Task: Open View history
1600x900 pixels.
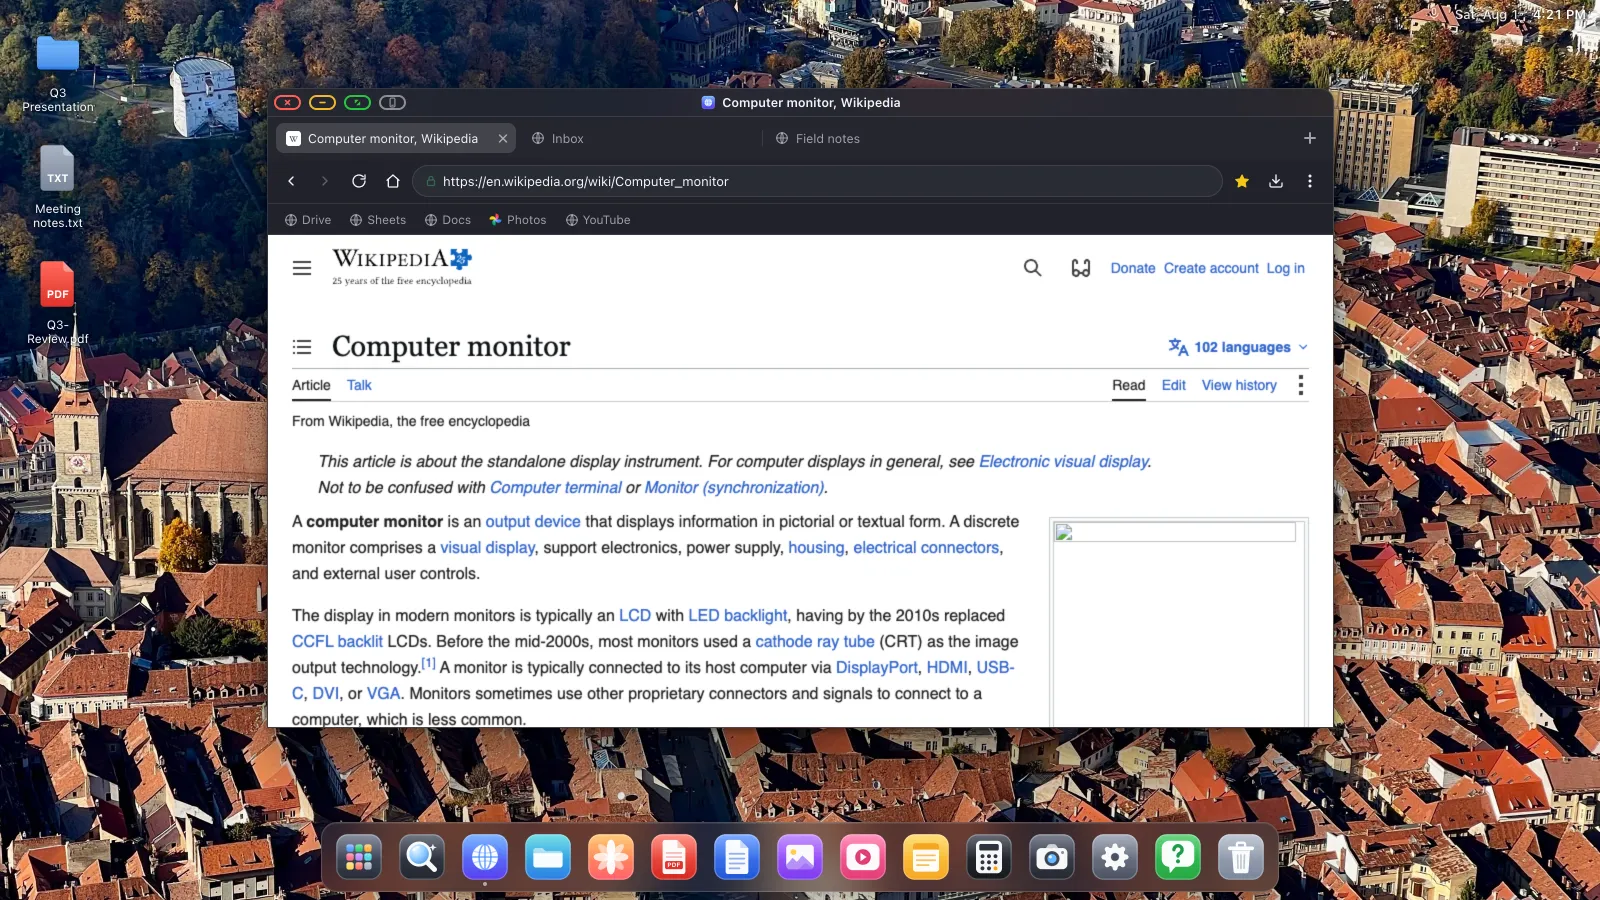Action: [1239, 385]
